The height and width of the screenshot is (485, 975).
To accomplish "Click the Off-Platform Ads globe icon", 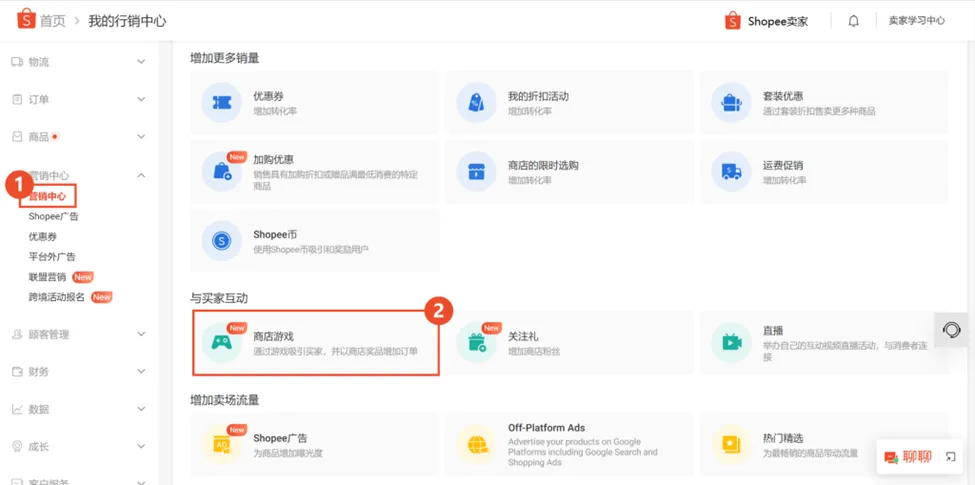I will (x=476, y=445).
